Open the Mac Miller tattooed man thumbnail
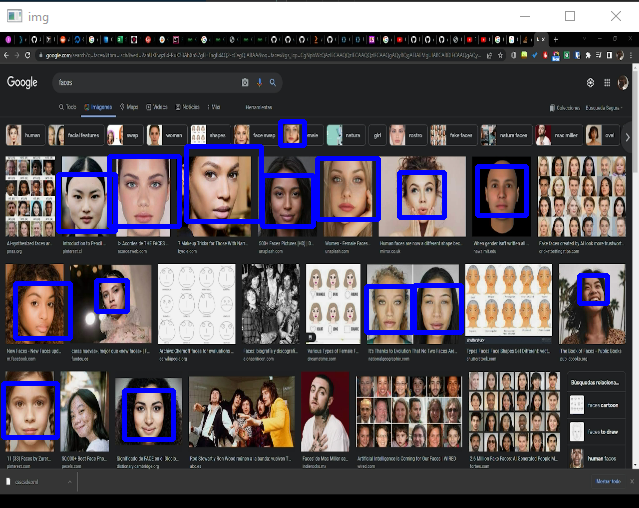This screenshot has width=639, height=508. click(325, 411)
